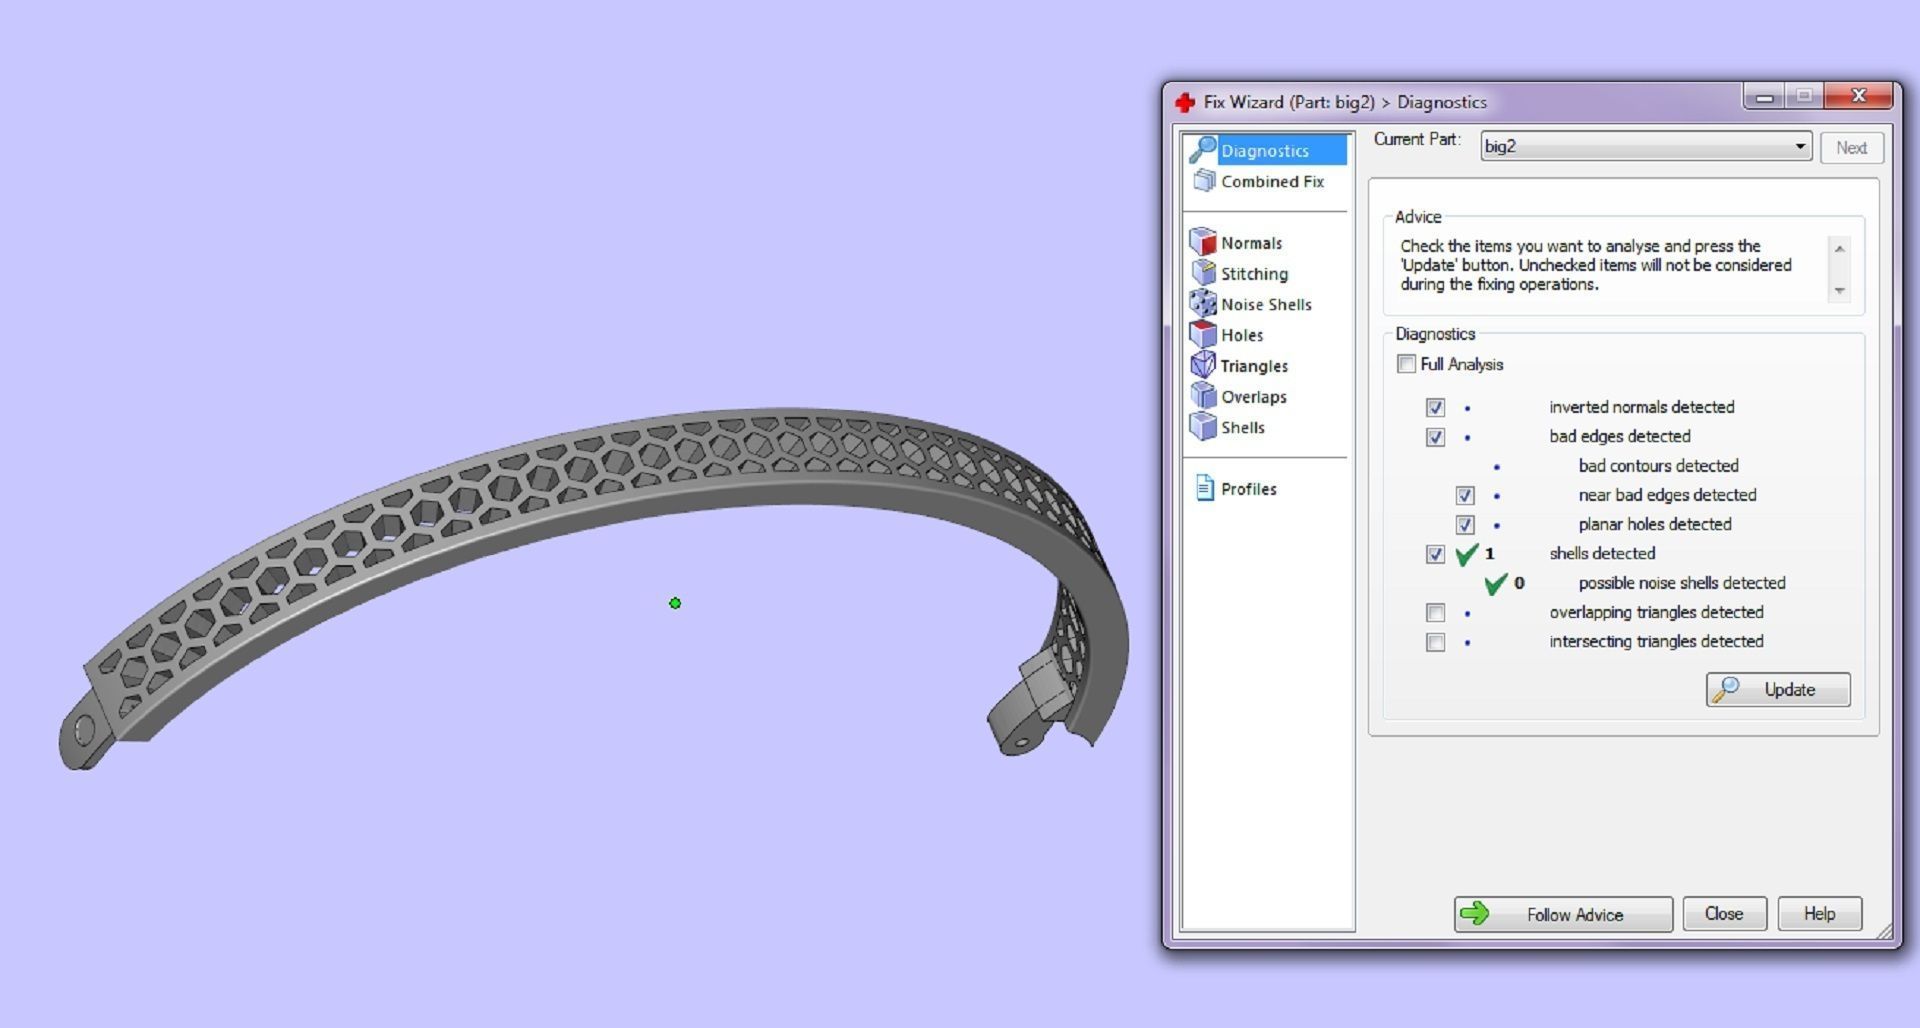This screenshot has height=1028, width=1920.
Task: Click the Combined Fix icon
Action: 1204,181
